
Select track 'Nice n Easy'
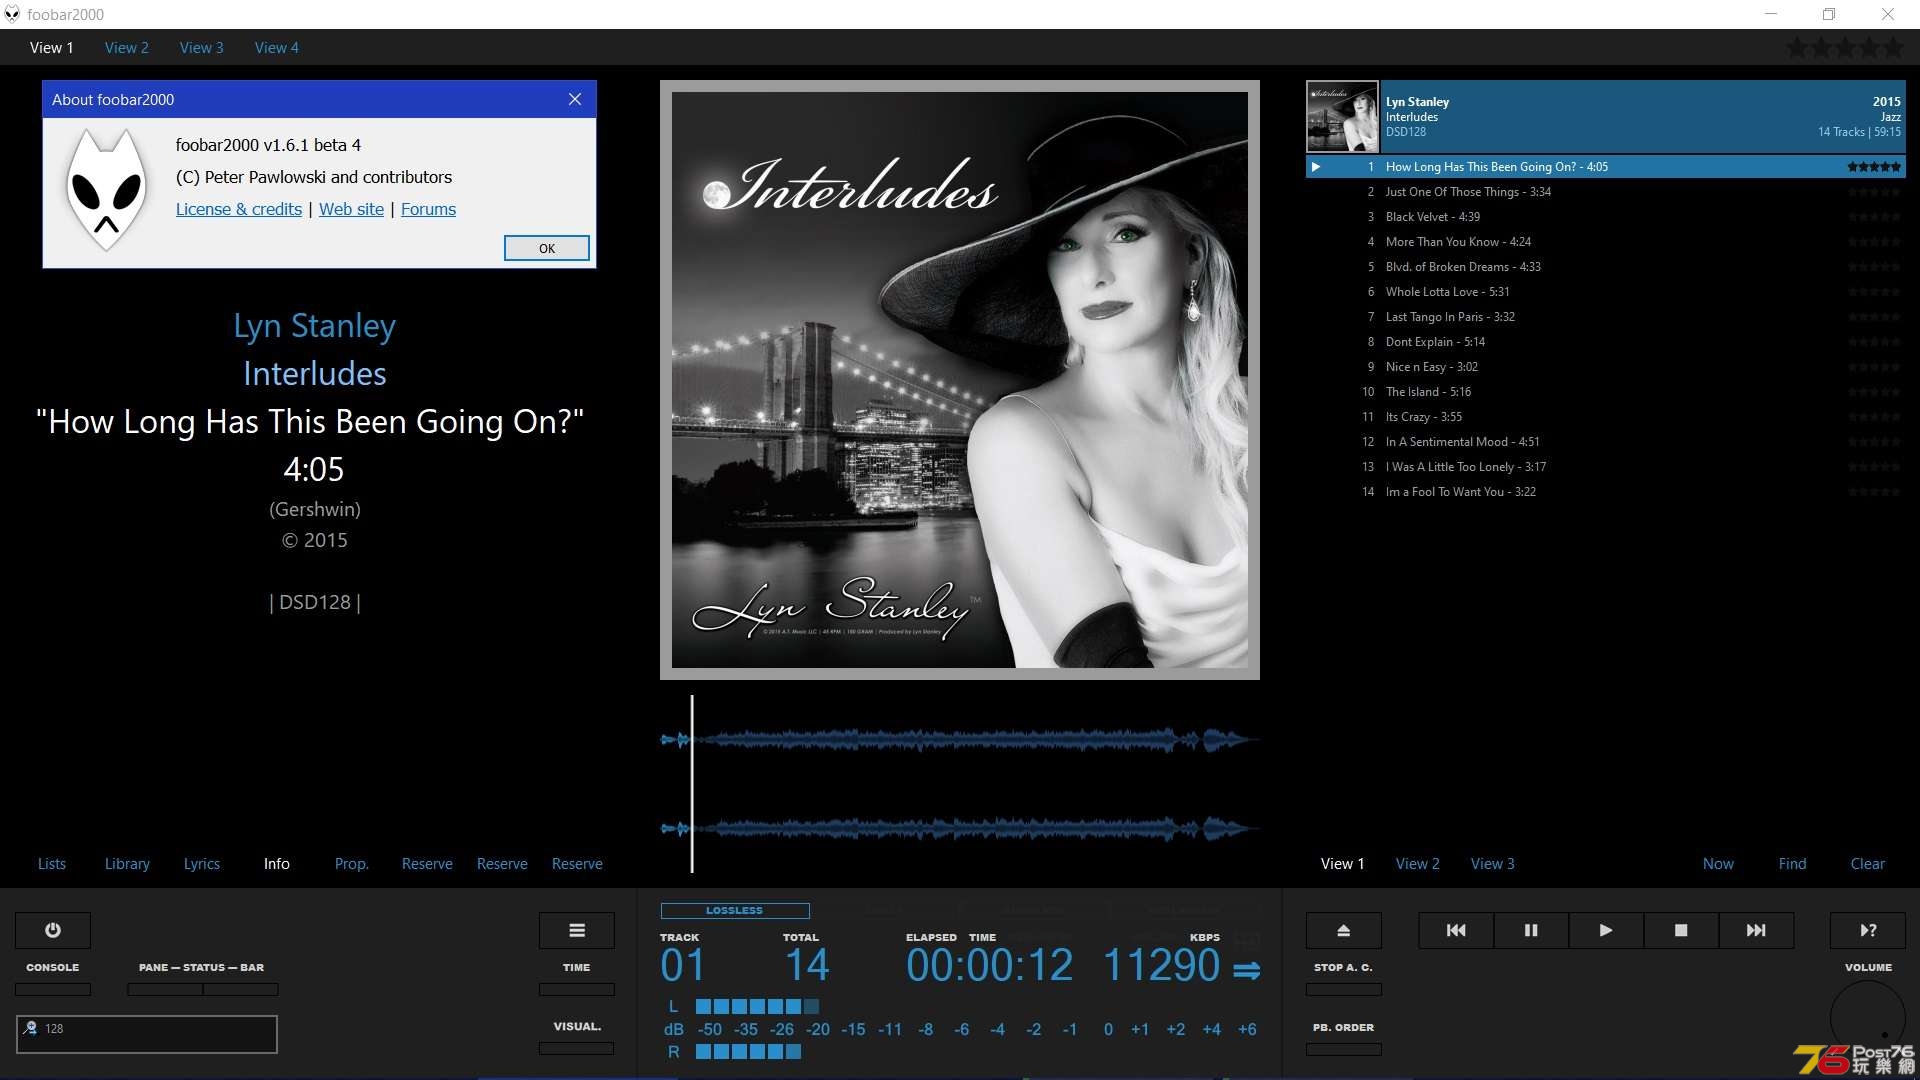(1605, 367)
